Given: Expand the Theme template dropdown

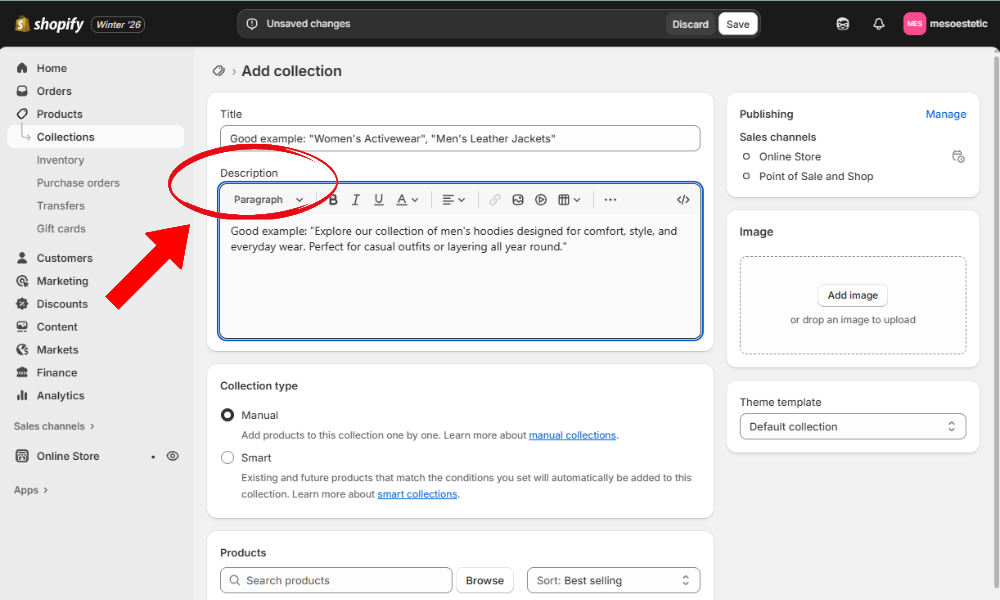Looking at the screenshot, I should pyautogui.click(x=852, y=427).
